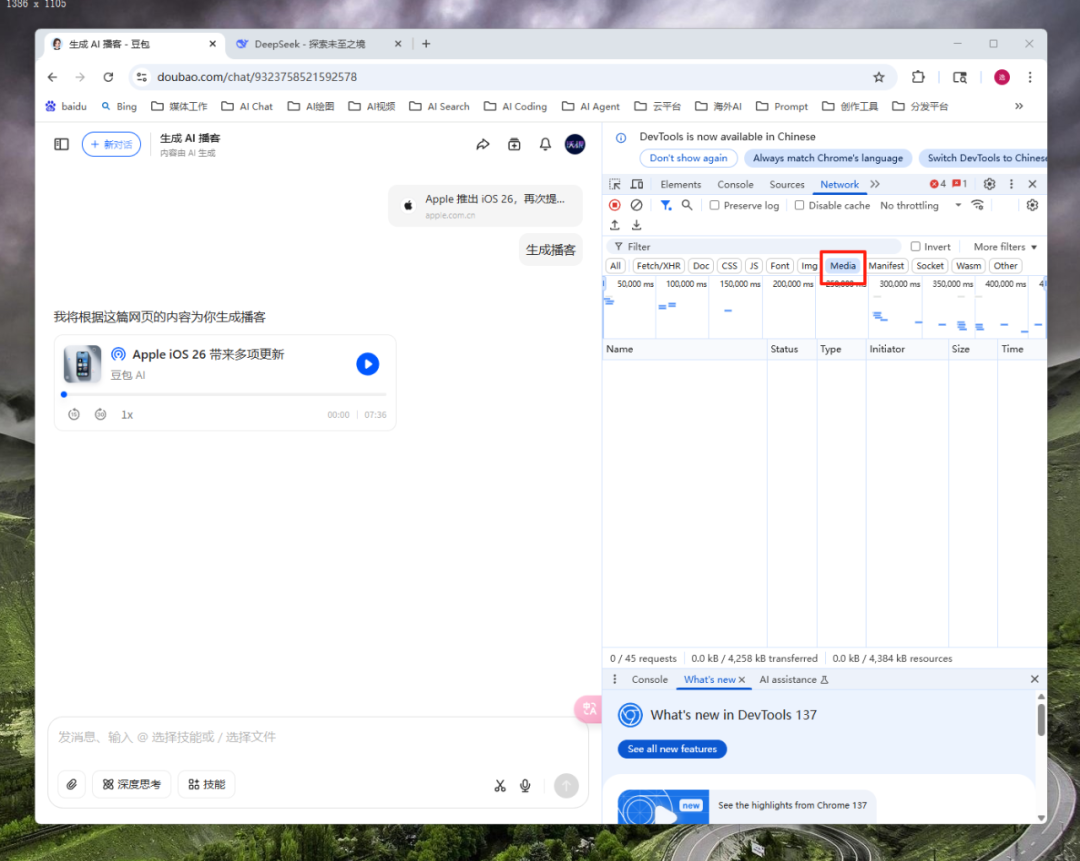Click the import HAR upload icon

tap(614, 225)
